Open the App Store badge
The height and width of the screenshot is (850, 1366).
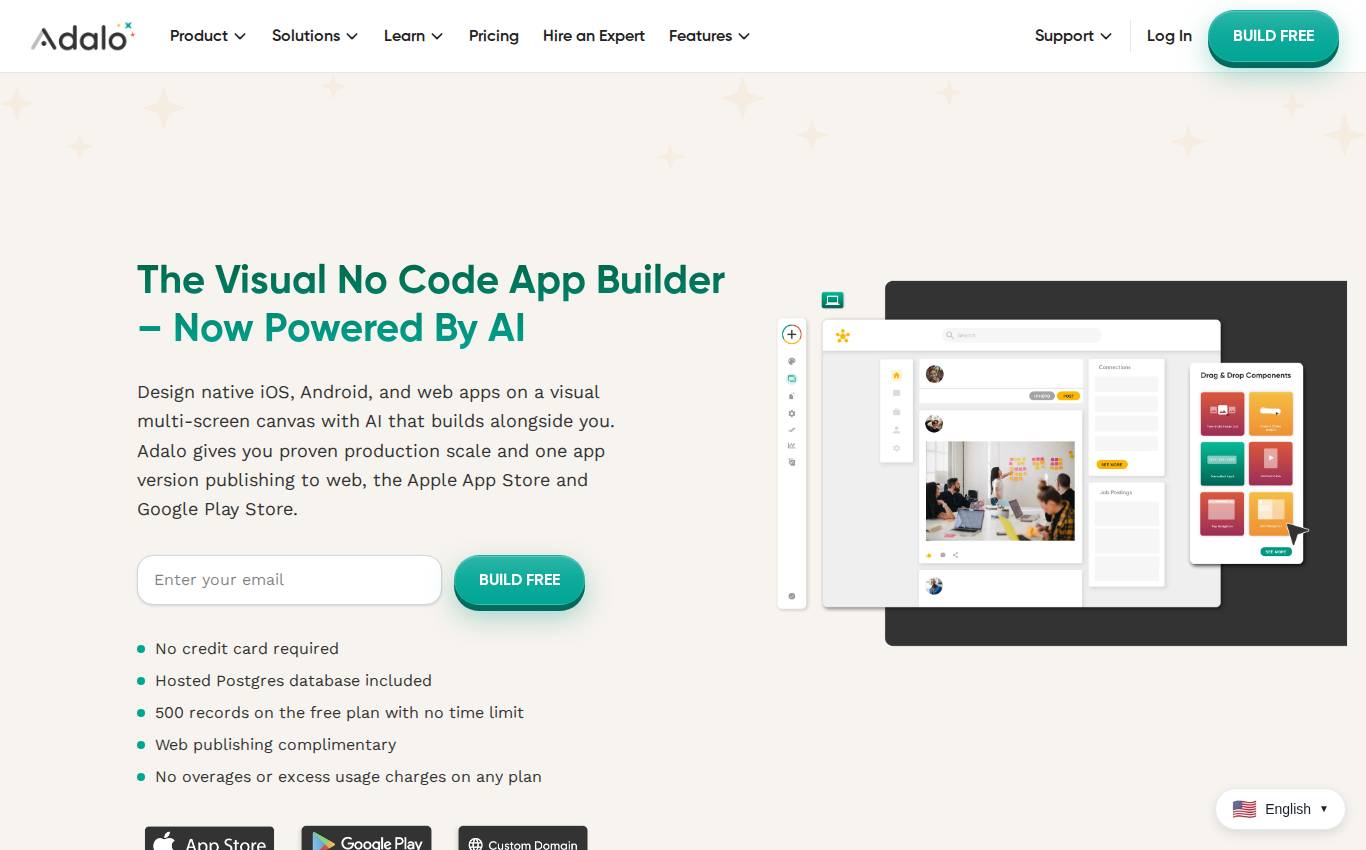[210, 838]
